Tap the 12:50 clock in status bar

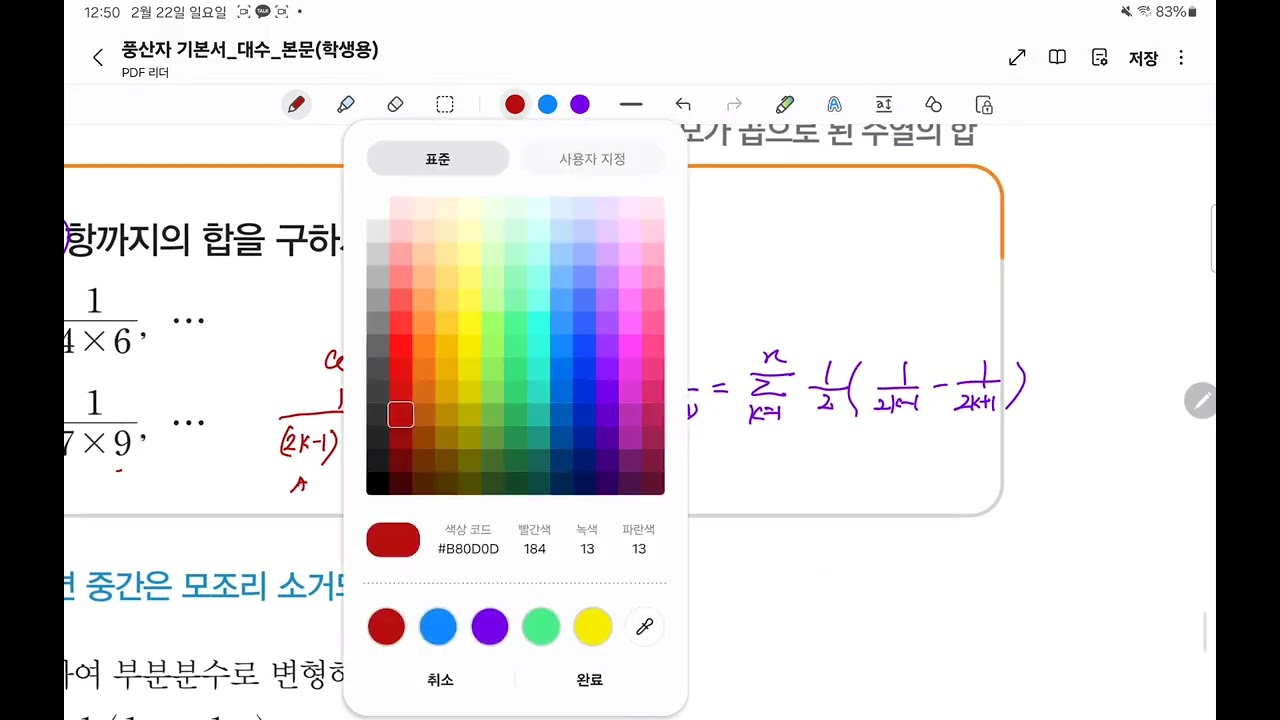click(102, 13)
